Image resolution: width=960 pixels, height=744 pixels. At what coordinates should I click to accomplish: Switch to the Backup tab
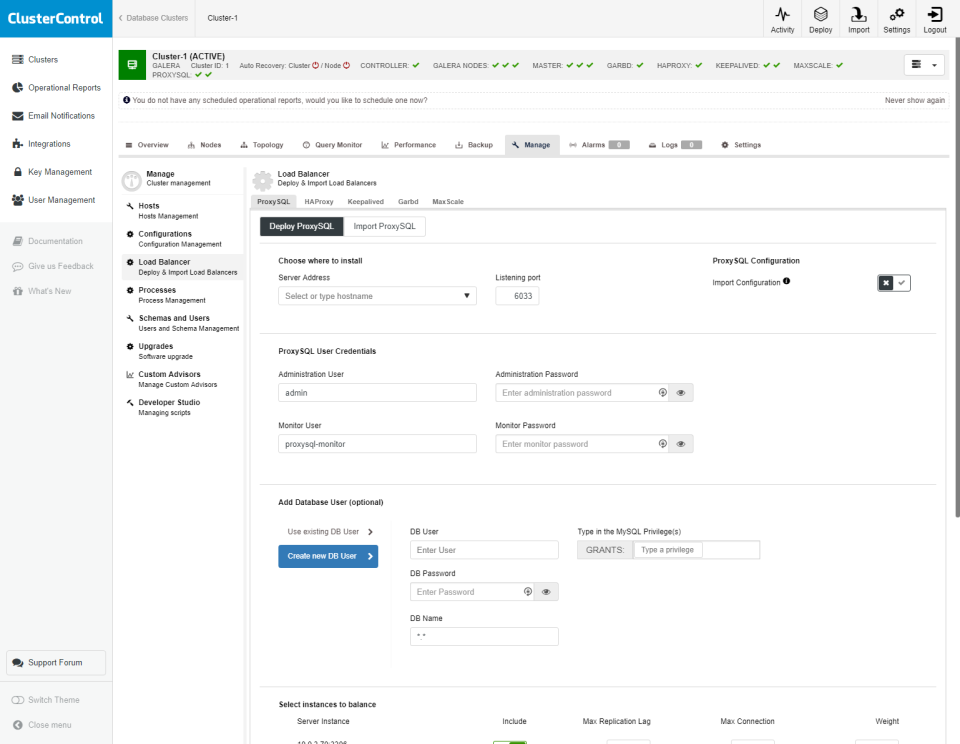point(474,145)
